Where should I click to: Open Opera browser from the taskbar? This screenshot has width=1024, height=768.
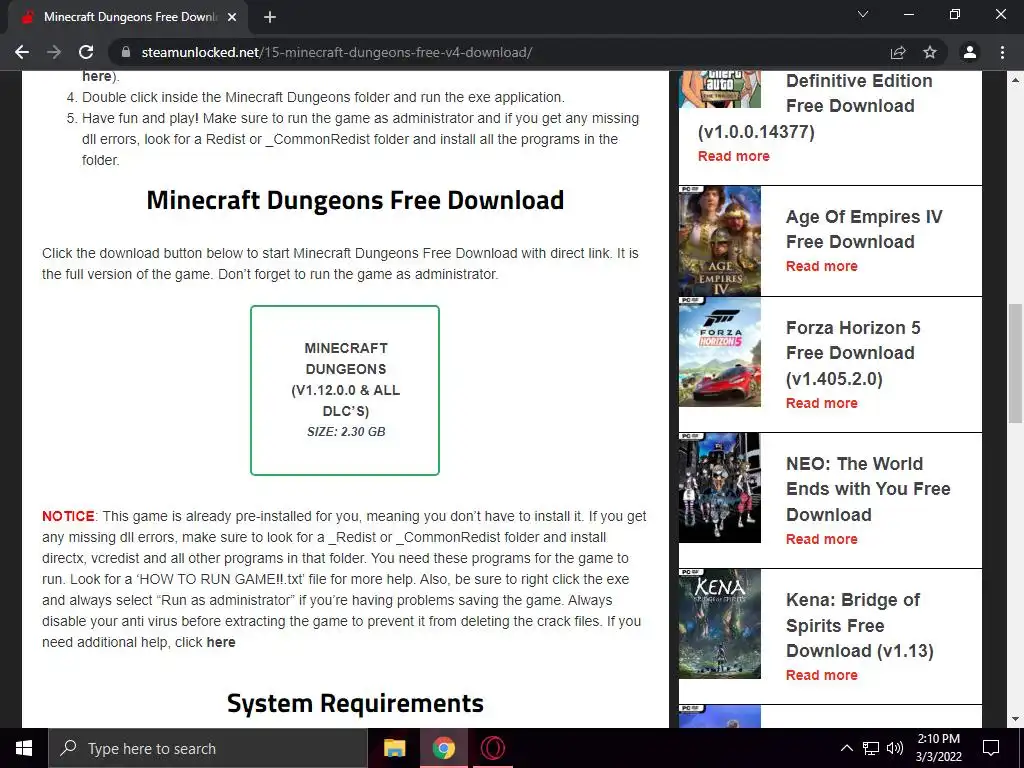tap(492, 748)
